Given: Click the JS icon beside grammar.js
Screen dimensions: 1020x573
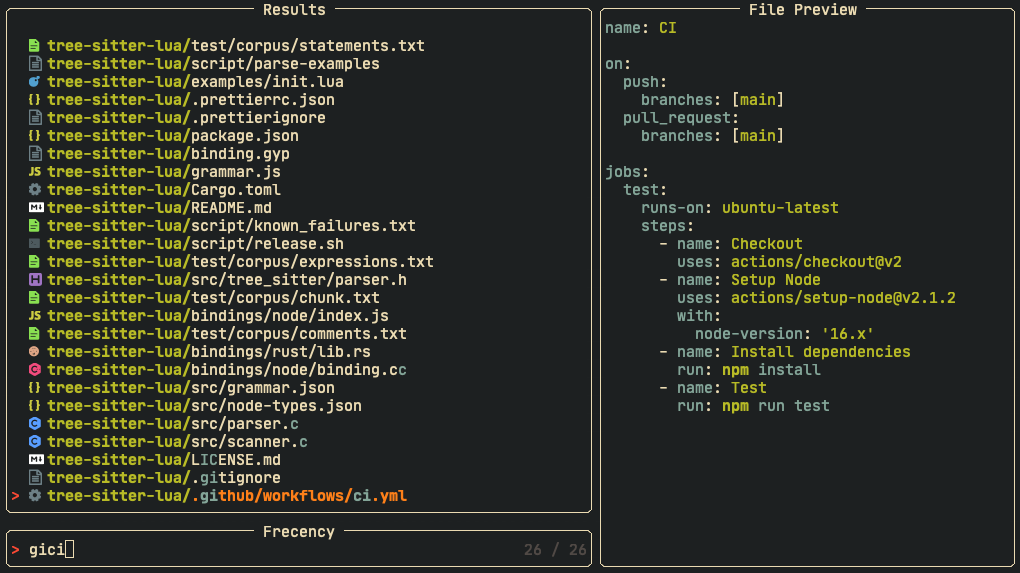Looking at the screenshot, I should 34,172.
